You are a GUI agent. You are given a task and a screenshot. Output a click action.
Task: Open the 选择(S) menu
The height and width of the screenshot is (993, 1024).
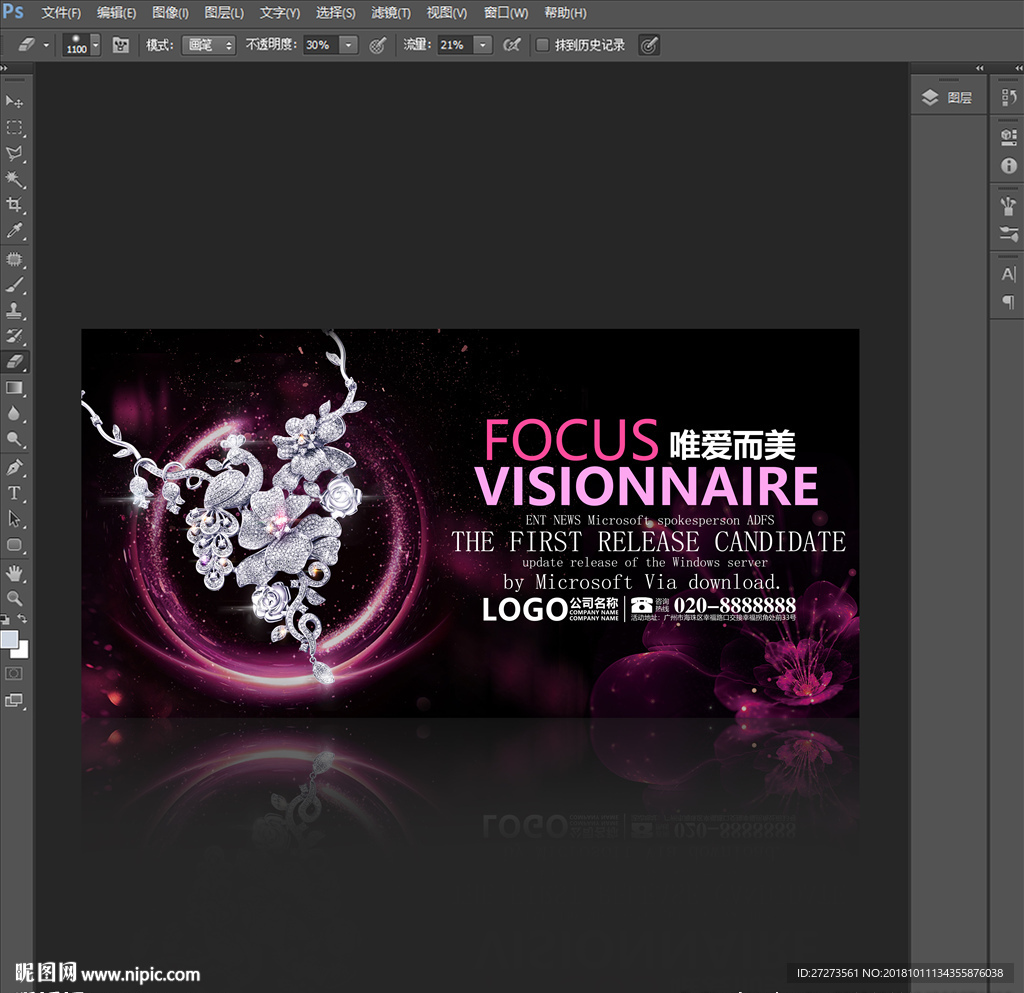tap(336, 13)
